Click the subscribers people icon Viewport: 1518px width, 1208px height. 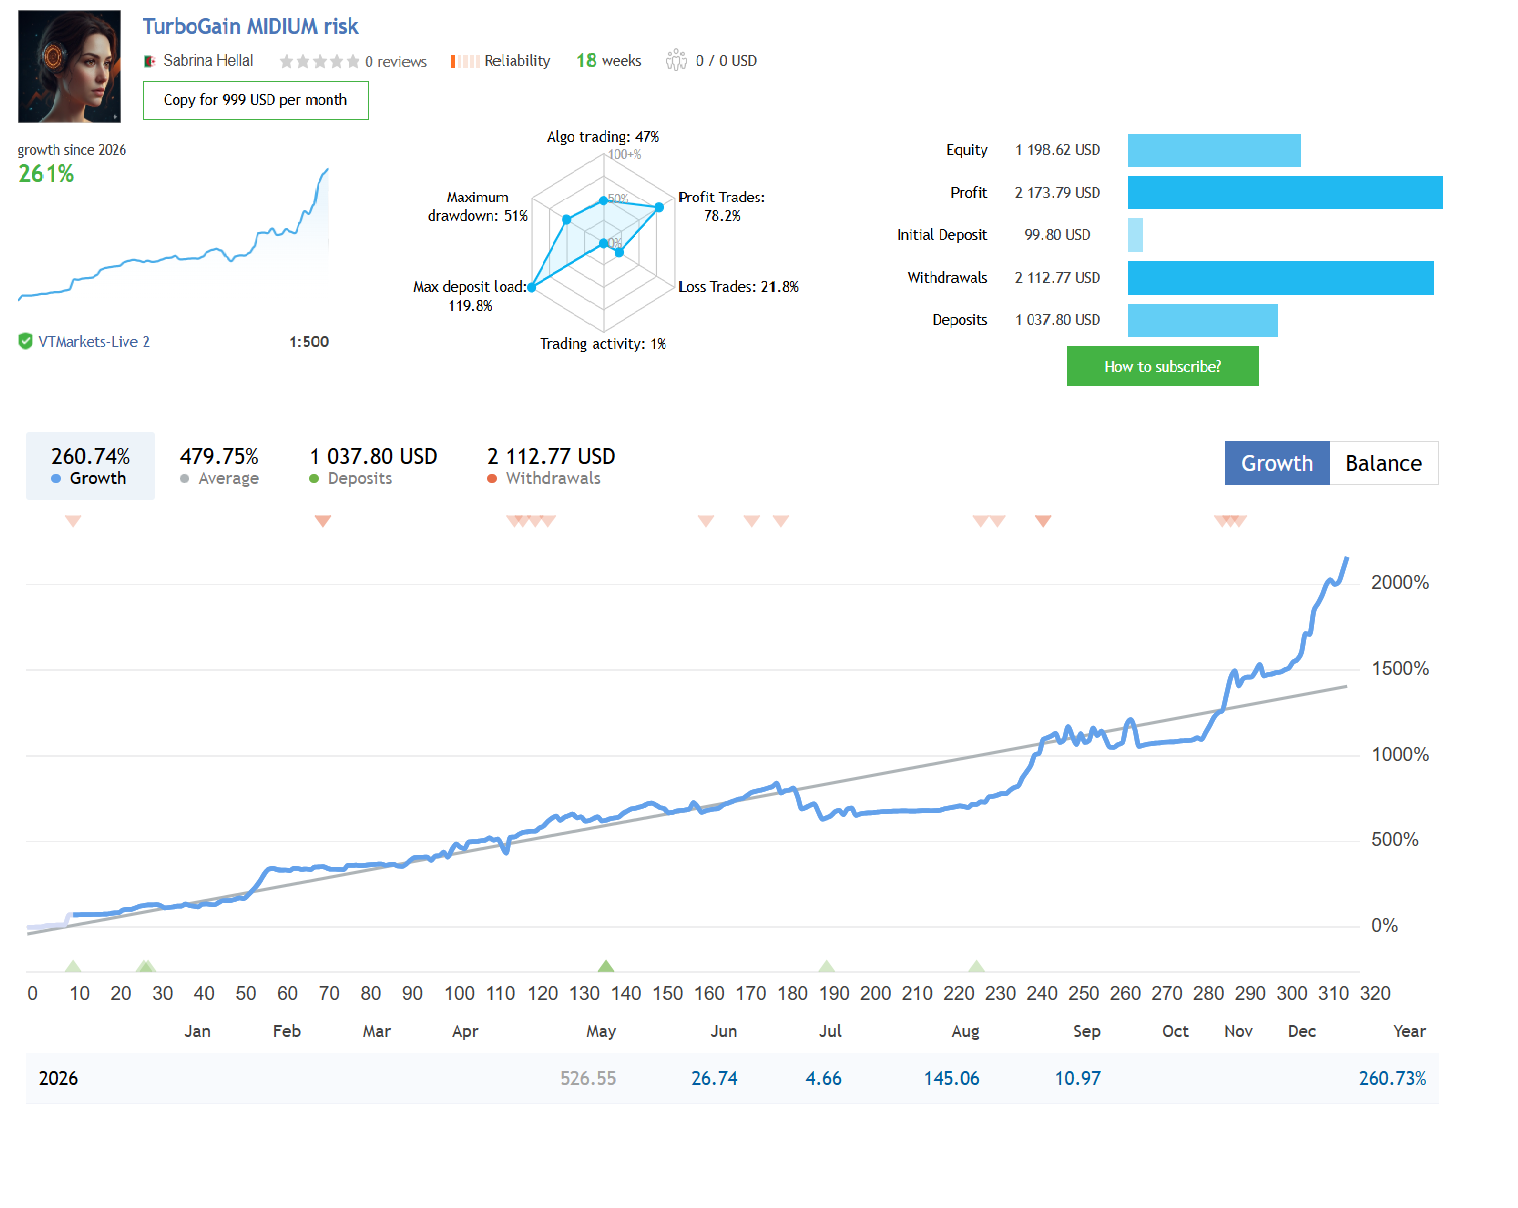(x=677, y=60)
